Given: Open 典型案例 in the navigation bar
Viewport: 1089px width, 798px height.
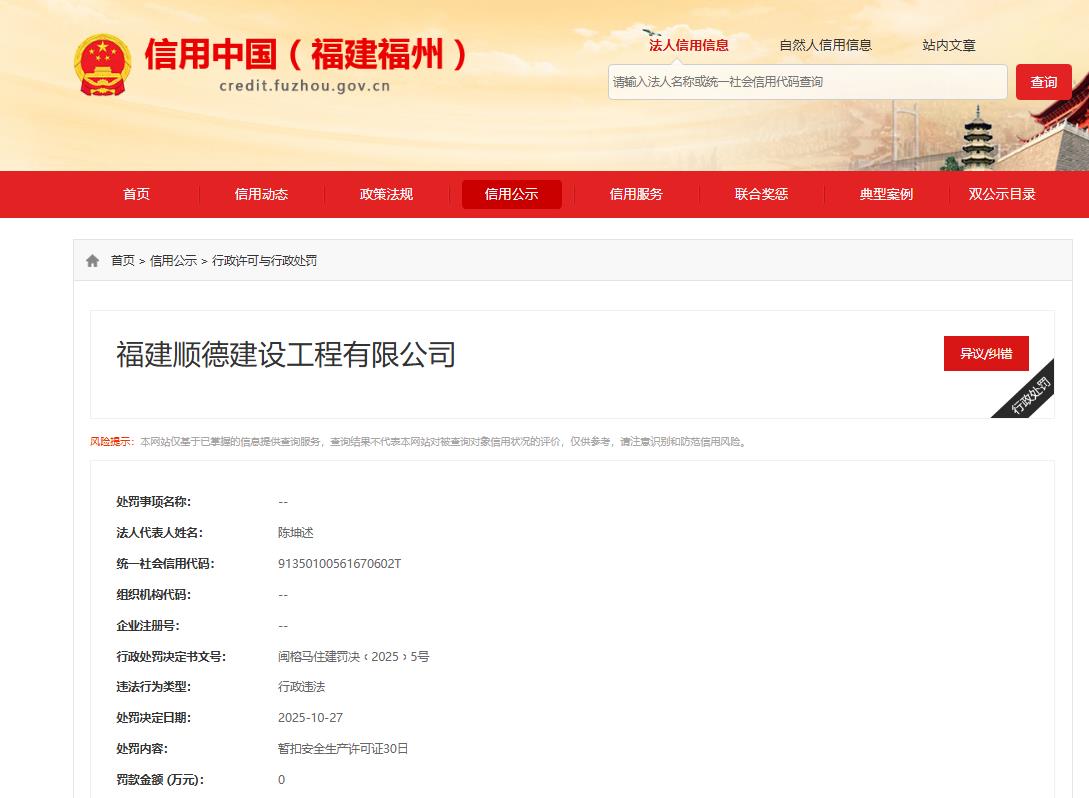Looking at the screenshot, I should [886, 194].
